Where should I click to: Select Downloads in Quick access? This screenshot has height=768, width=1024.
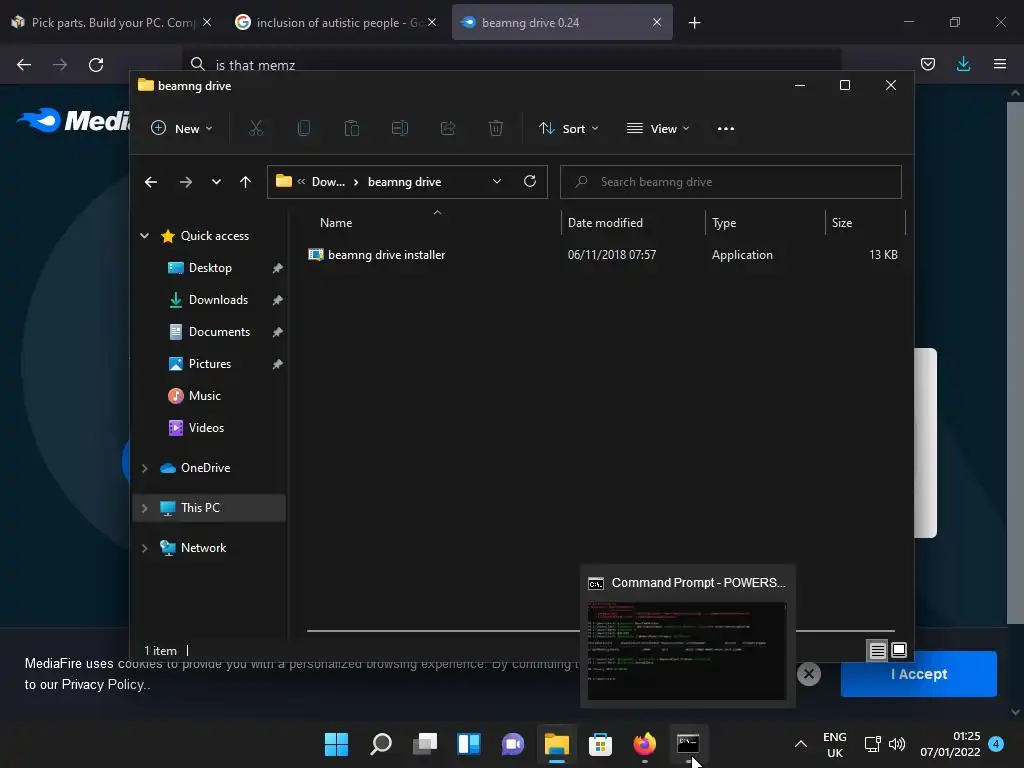point(218,300)
